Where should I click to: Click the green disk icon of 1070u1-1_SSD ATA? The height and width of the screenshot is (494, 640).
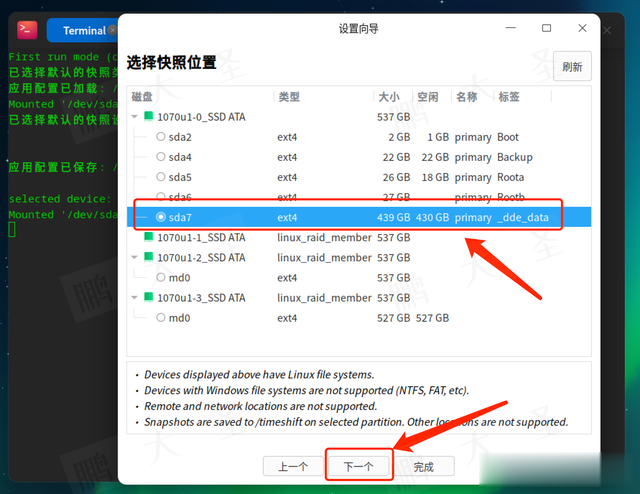coord(149,237)
